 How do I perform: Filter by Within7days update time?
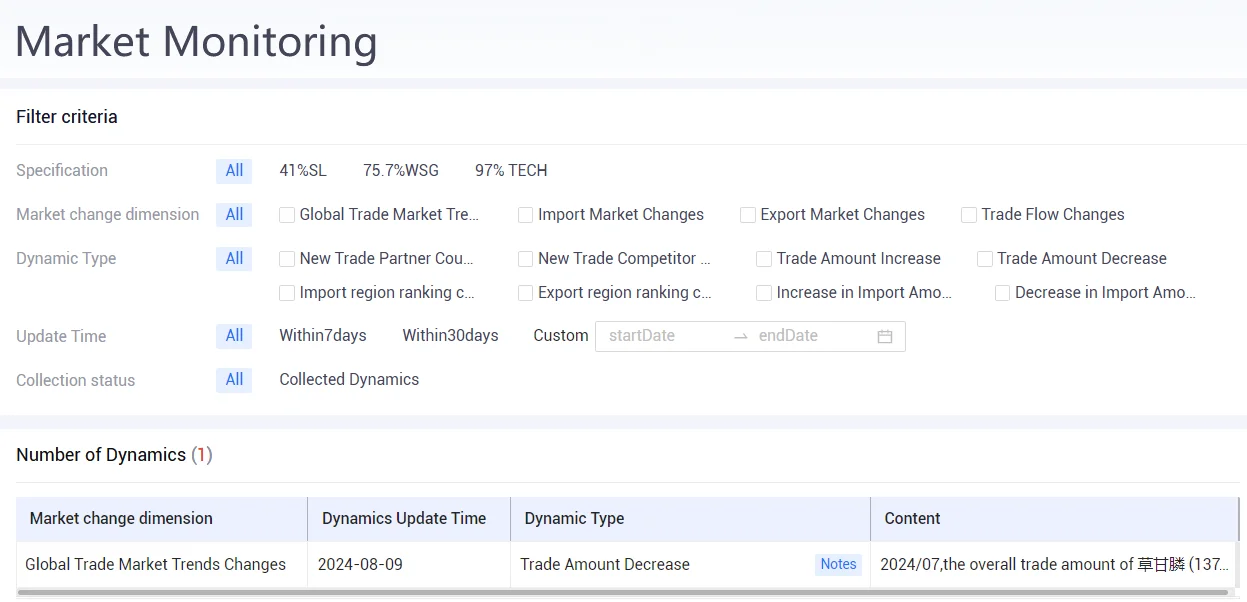click(x=323, y=336)
